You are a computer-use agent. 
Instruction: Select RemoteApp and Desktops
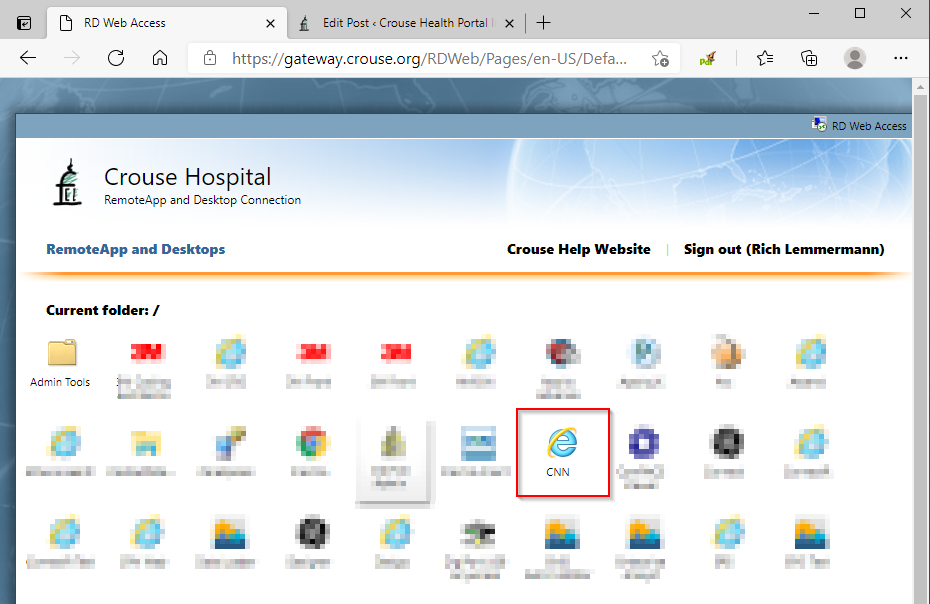point(135,249)
